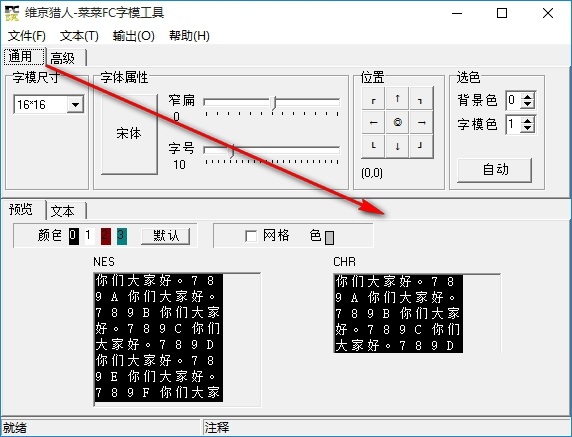572x437 pixels.
Task: Open the 字模尺寸 16*16 dropdown
Action: [76, 105]
